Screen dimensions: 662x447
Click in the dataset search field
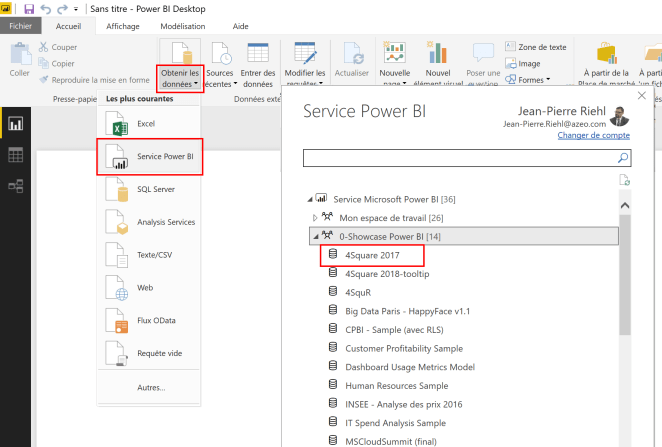click(x=460, y=158)
